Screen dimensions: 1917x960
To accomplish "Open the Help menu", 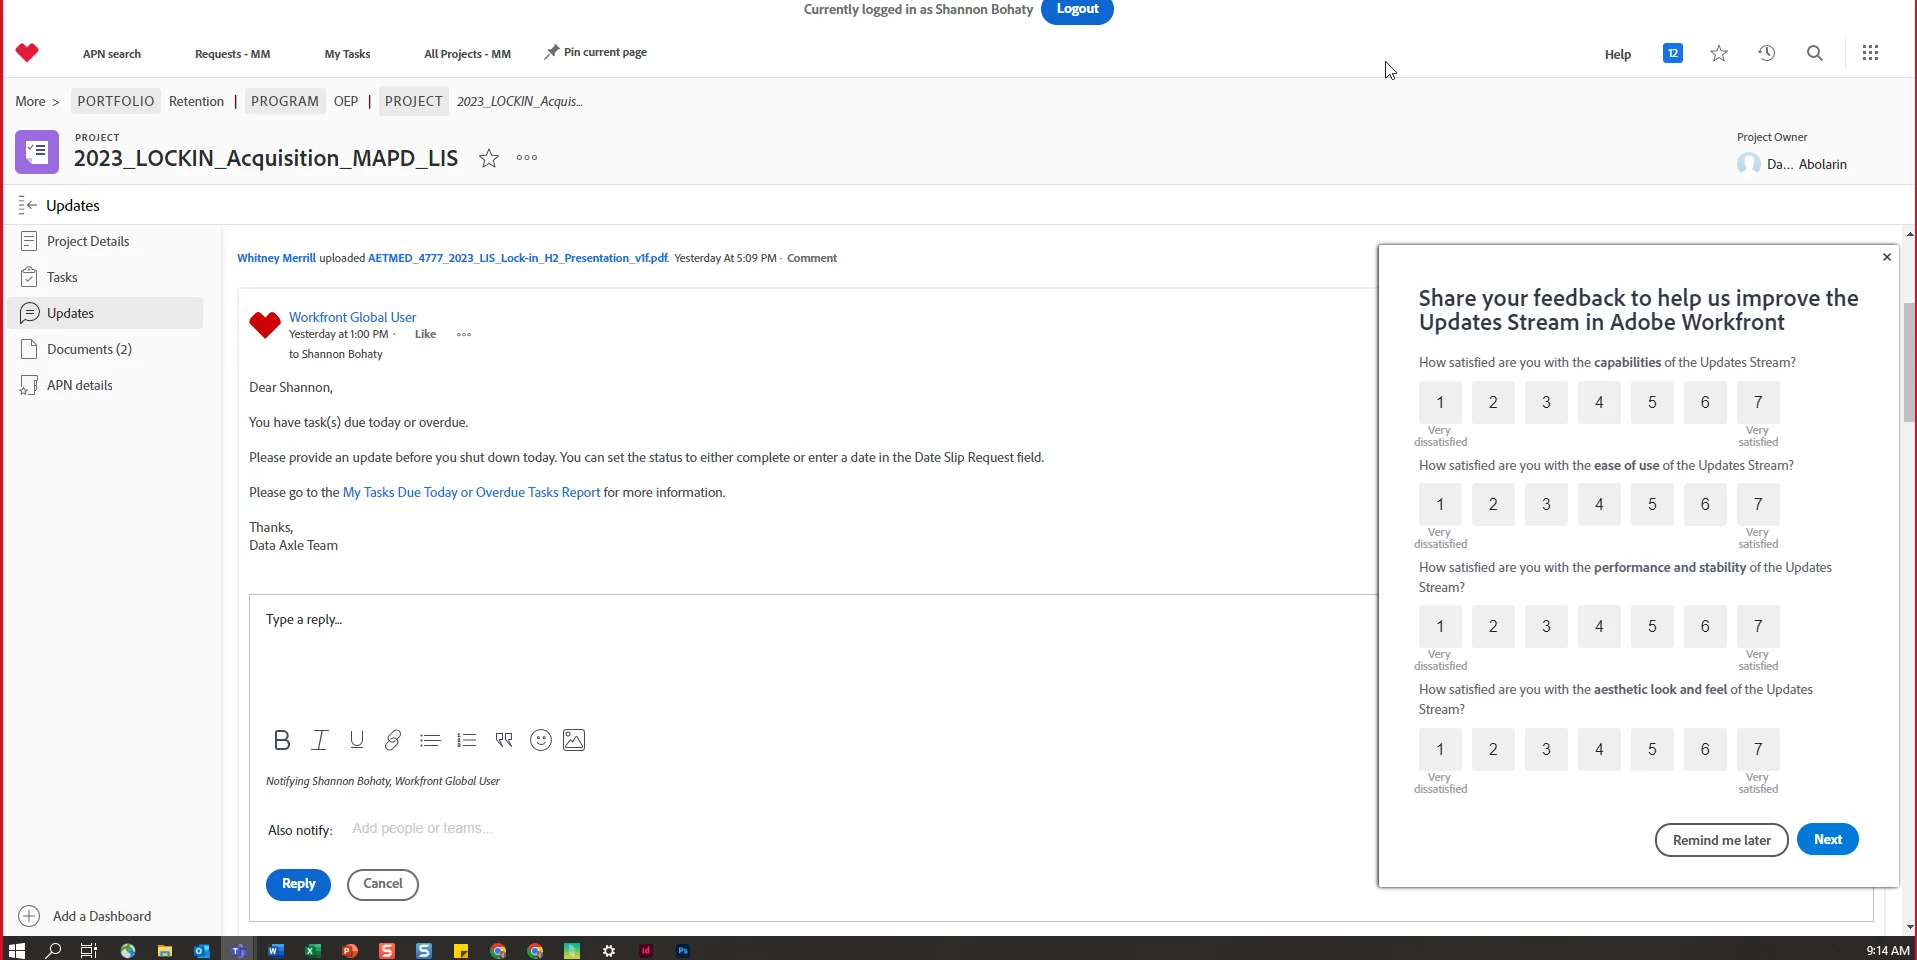I will [x=1618, y=54].
